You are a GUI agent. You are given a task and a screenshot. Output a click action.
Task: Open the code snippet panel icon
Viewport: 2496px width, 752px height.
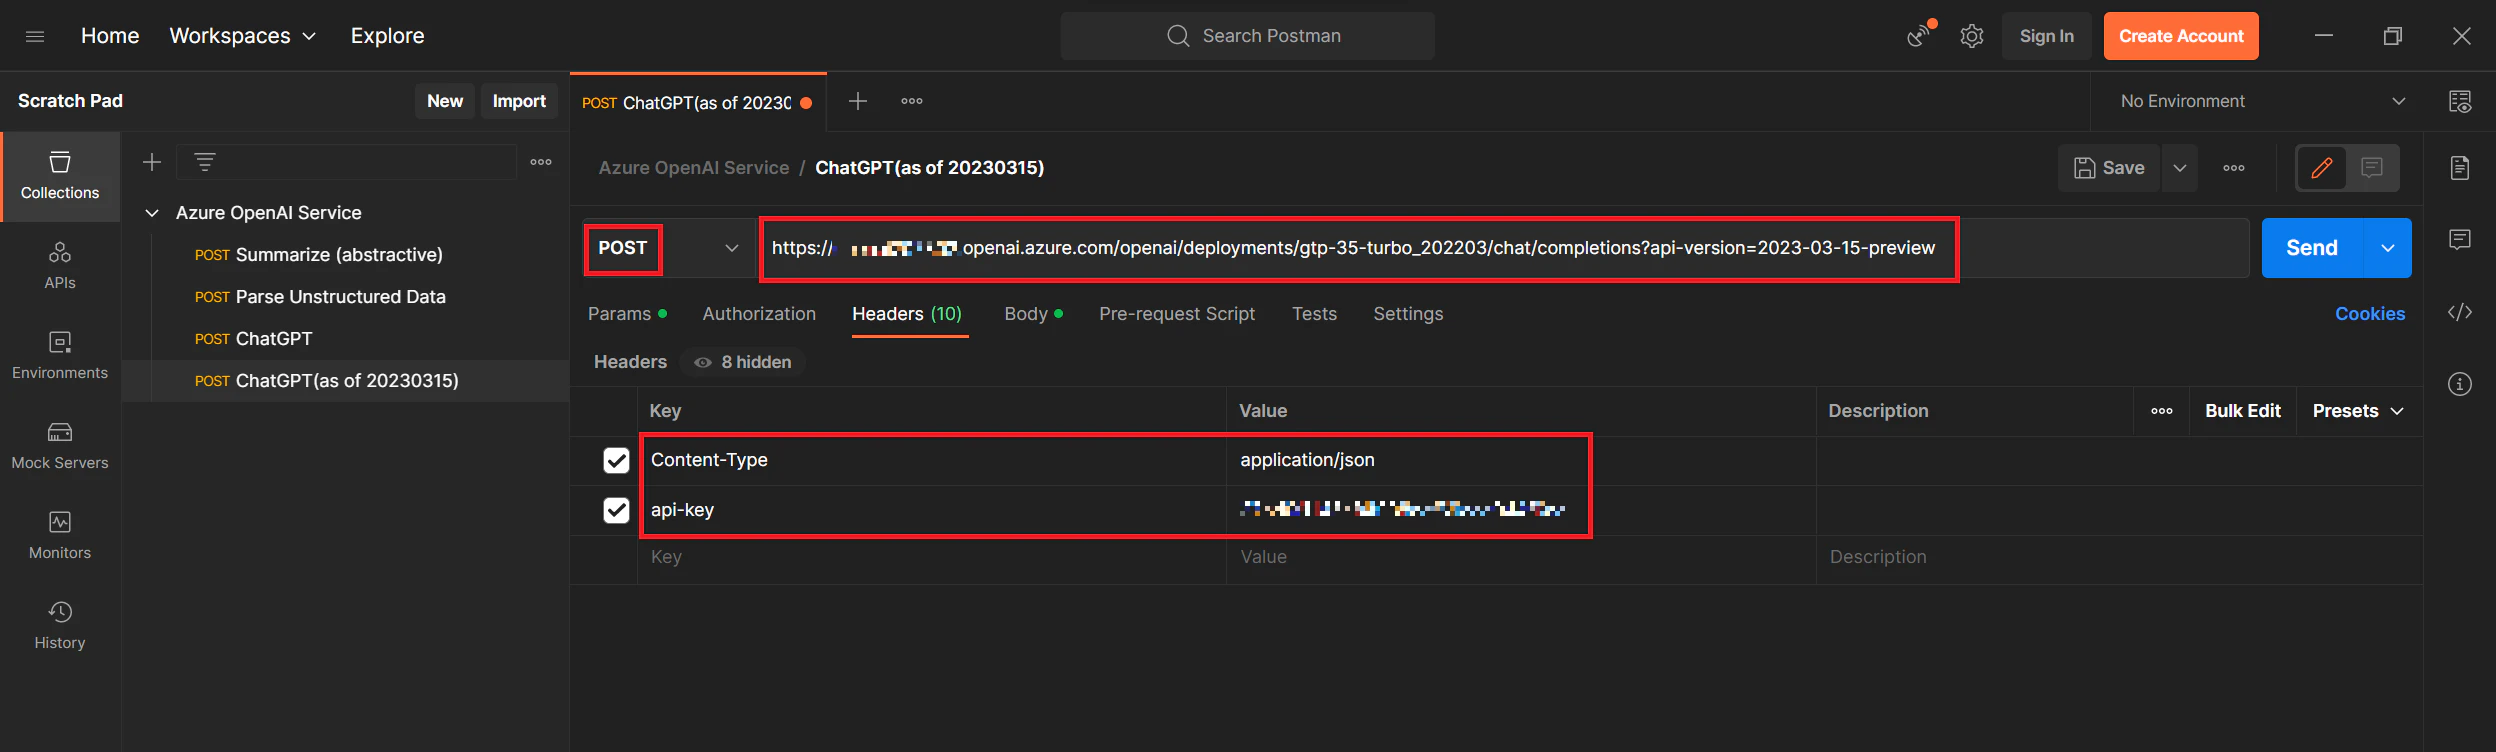point(2460,312)
